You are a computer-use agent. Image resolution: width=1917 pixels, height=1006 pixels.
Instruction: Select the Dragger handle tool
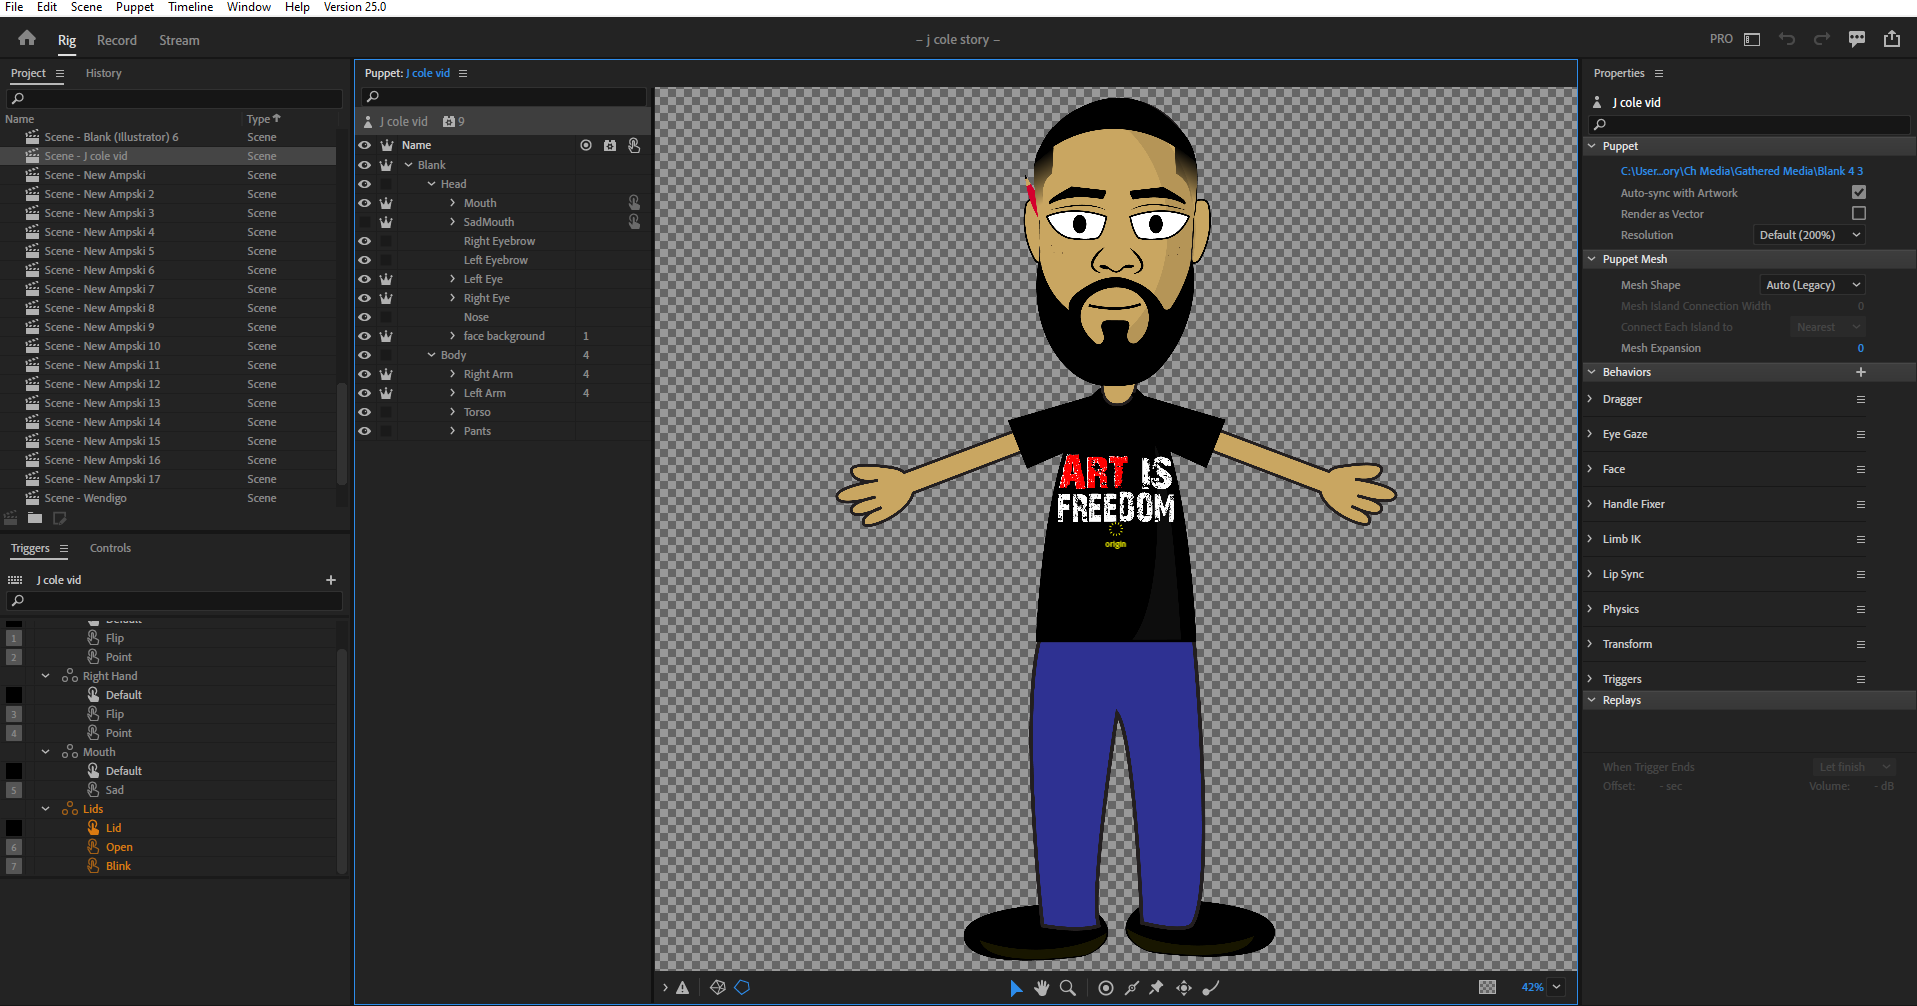tap(1184, 988)
